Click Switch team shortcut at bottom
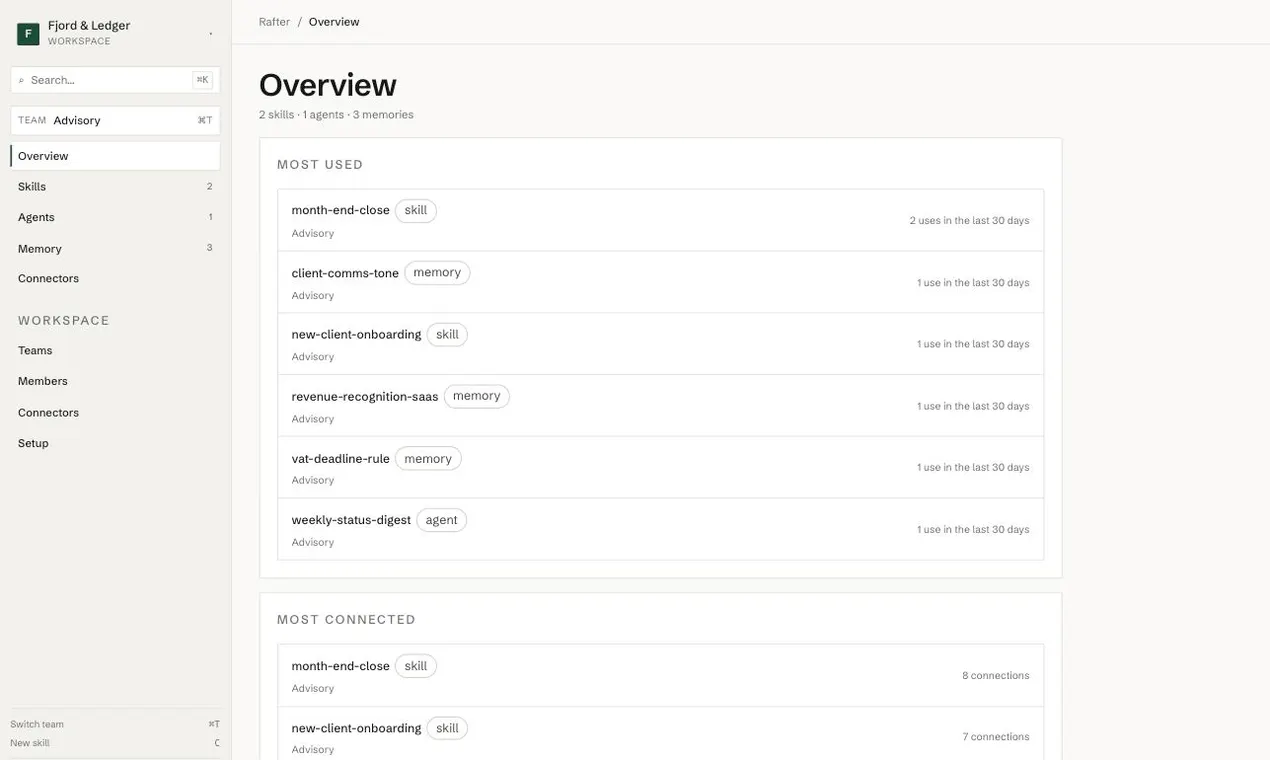This screenshot has height=760, width=1270. (x=115, y=724)
